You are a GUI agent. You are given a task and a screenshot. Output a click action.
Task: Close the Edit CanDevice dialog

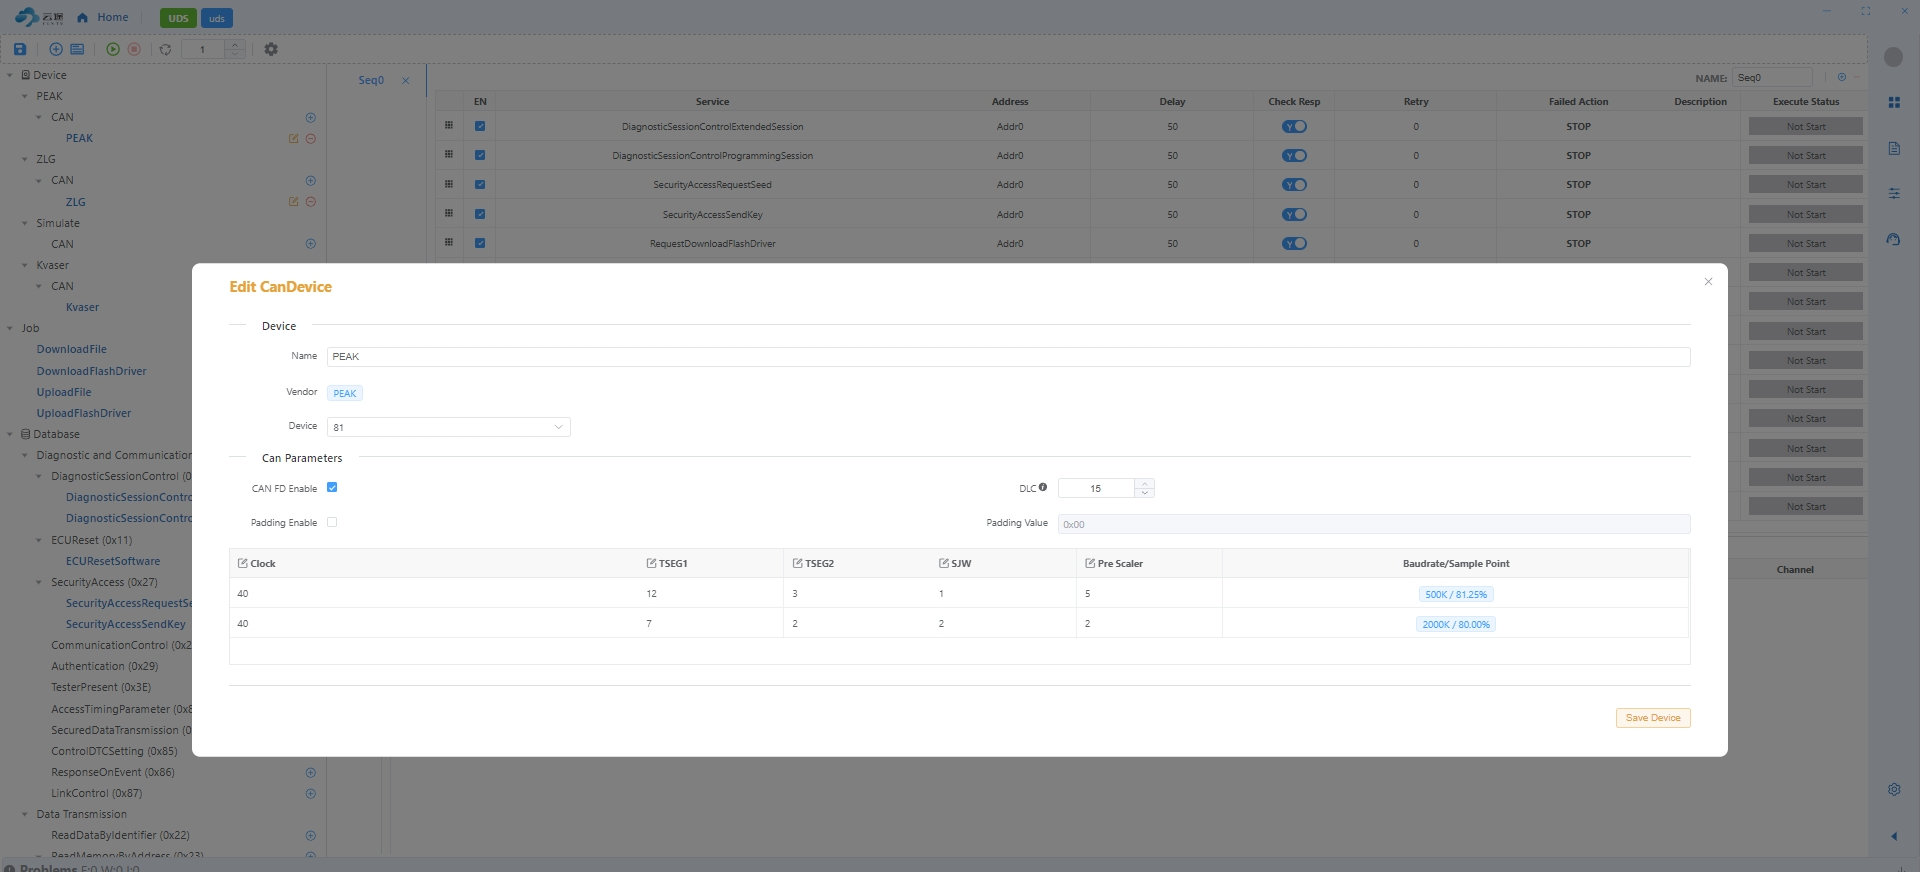point(1708,282)
